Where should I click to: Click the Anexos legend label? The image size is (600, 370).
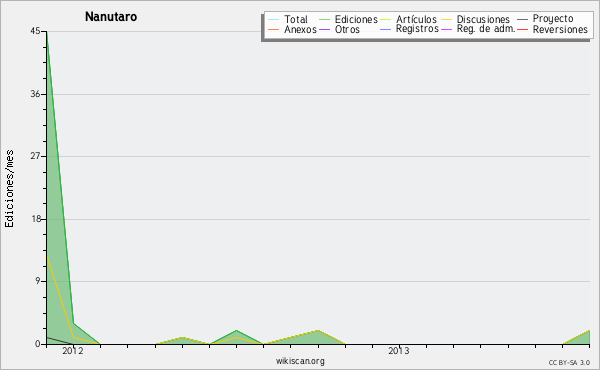[300, 29]
